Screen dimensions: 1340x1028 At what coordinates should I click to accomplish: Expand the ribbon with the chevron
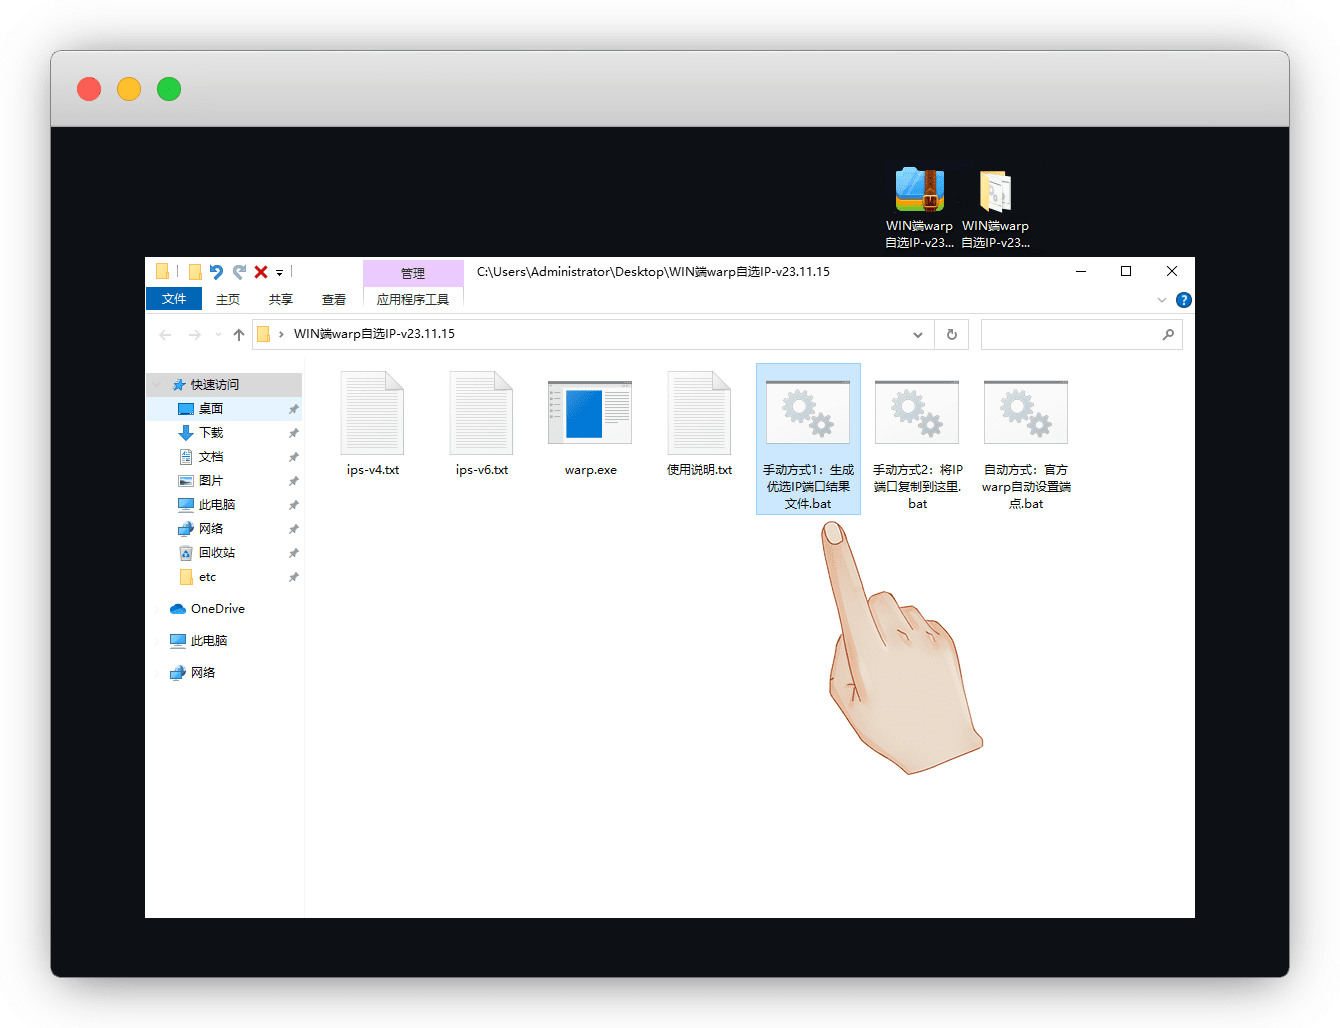pyautogui.click(x=1162, y=300)
